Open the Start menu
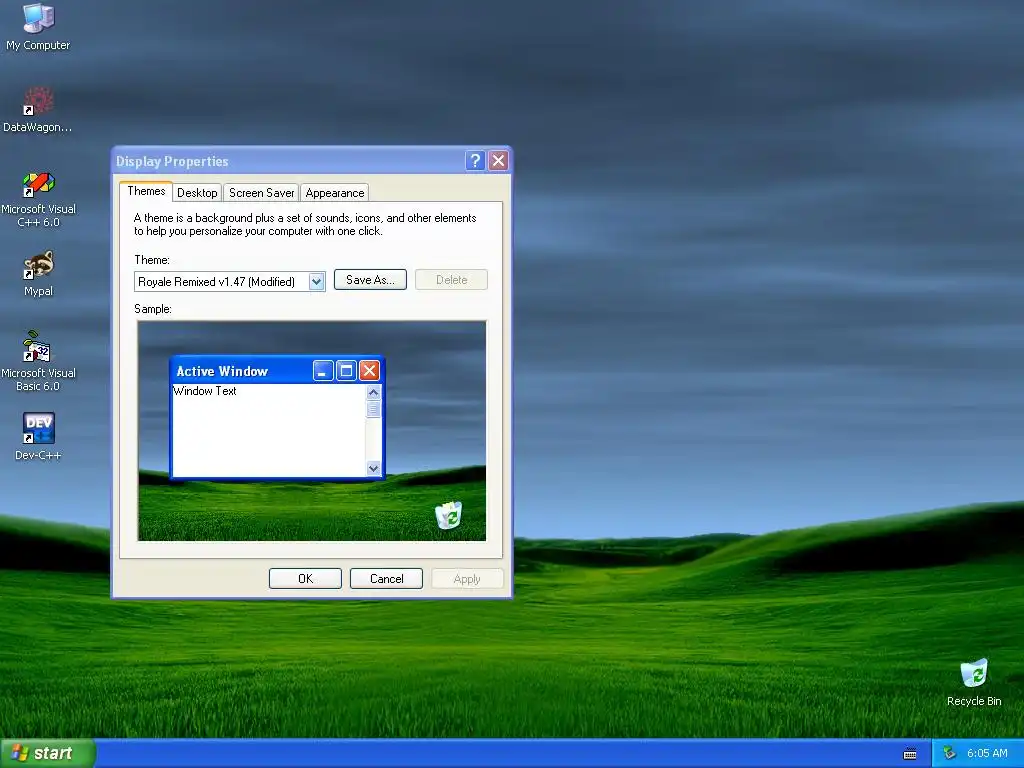 pos(48,753)
